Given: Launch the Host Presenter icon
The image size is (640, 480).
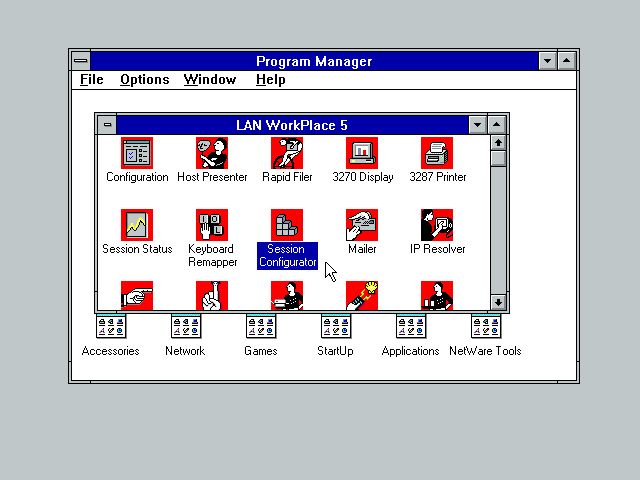Looking at the screenshot, I should click(212, 153).
